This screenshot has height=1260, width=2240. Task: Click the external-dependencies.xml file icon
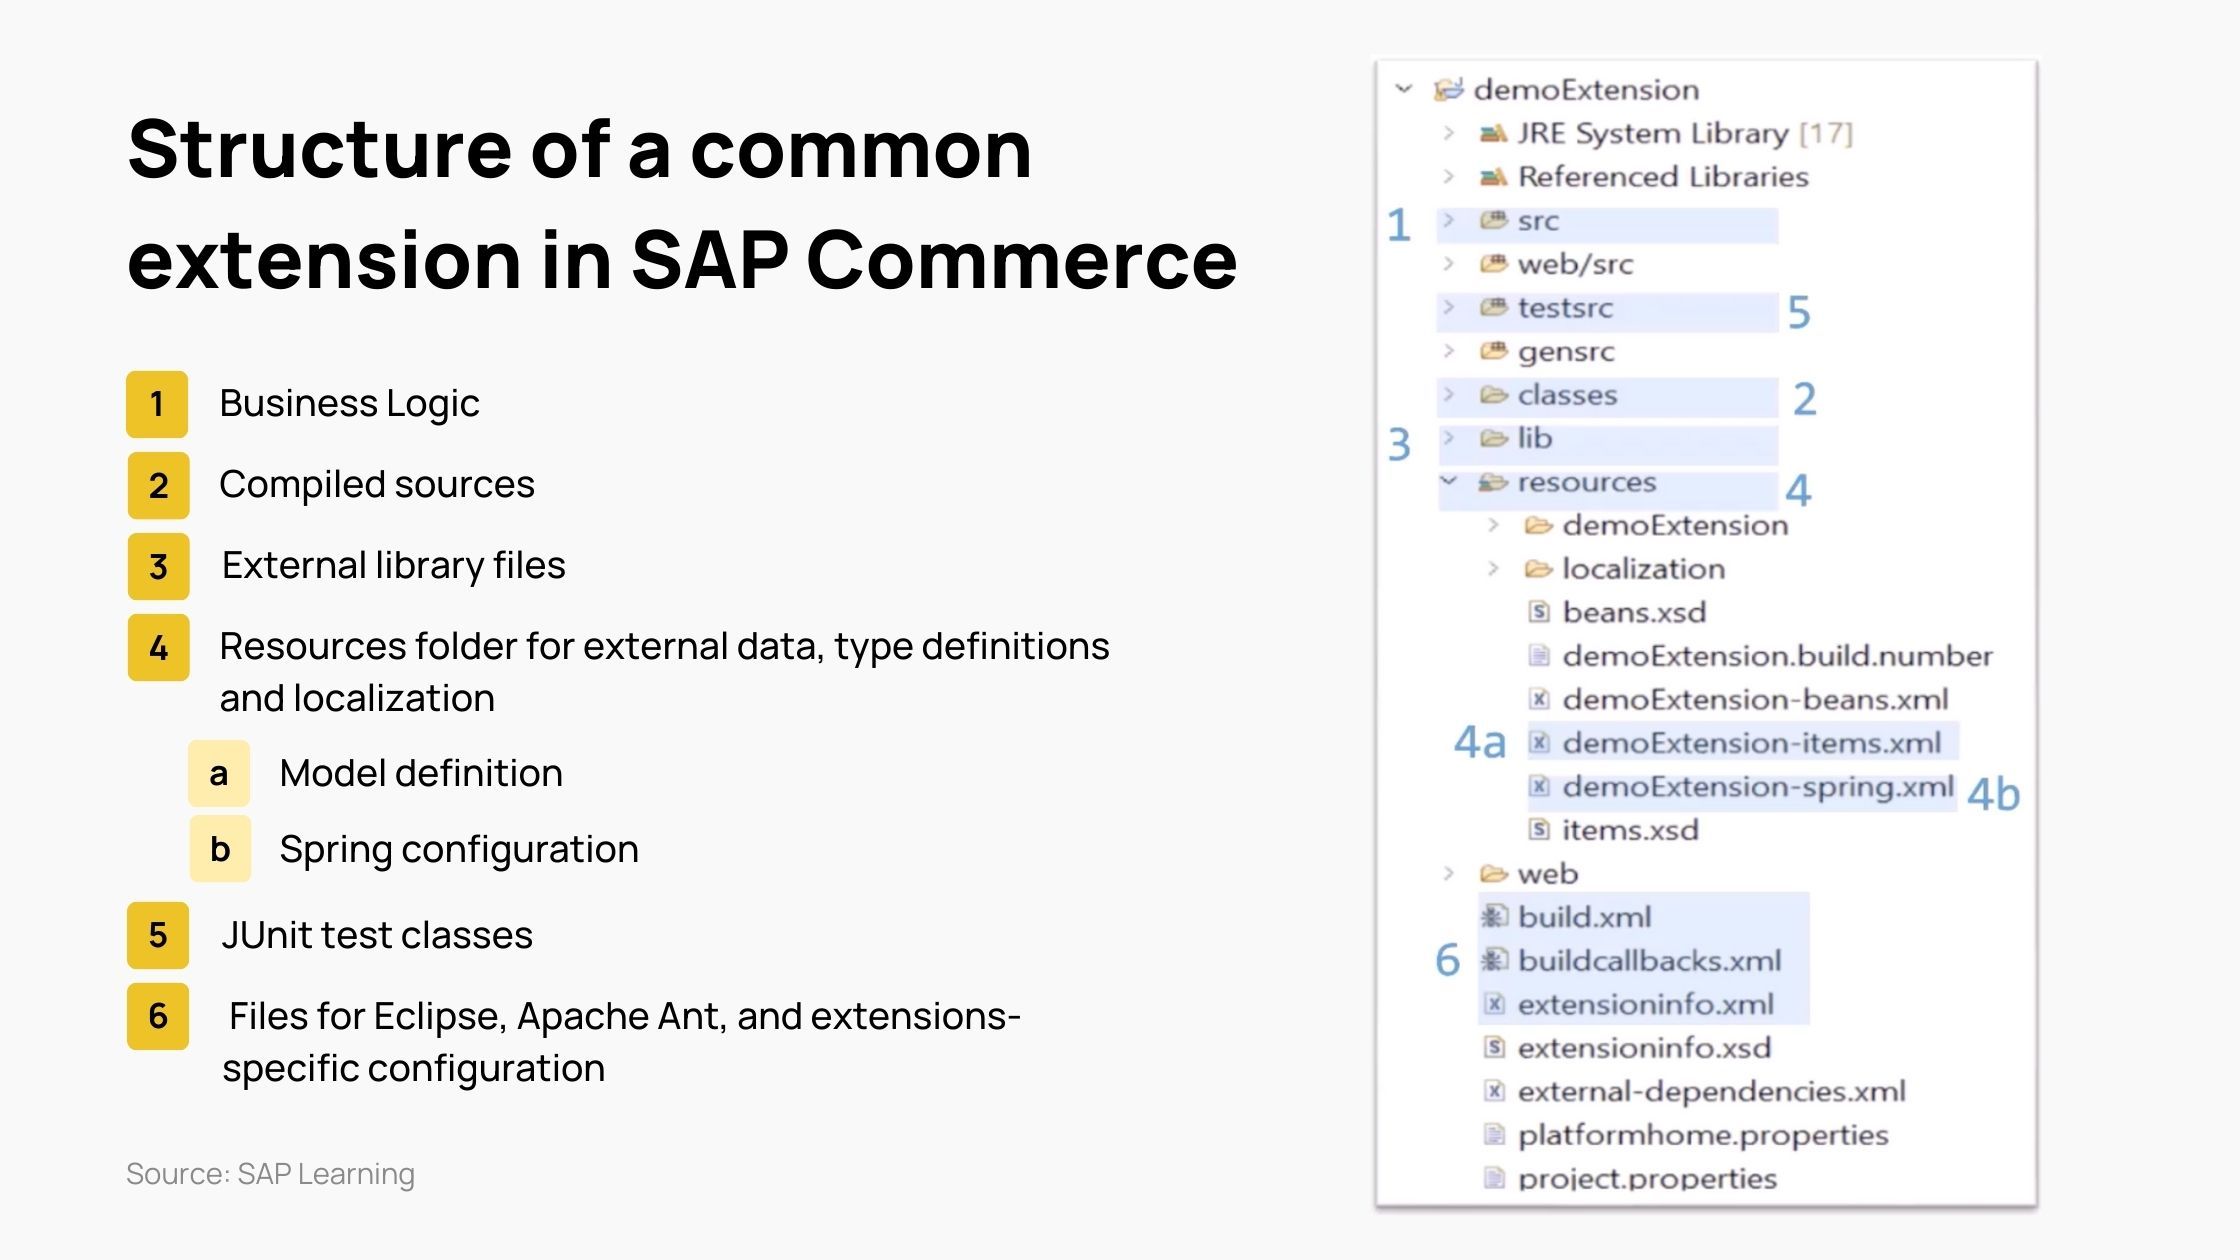[1494, 1091]
